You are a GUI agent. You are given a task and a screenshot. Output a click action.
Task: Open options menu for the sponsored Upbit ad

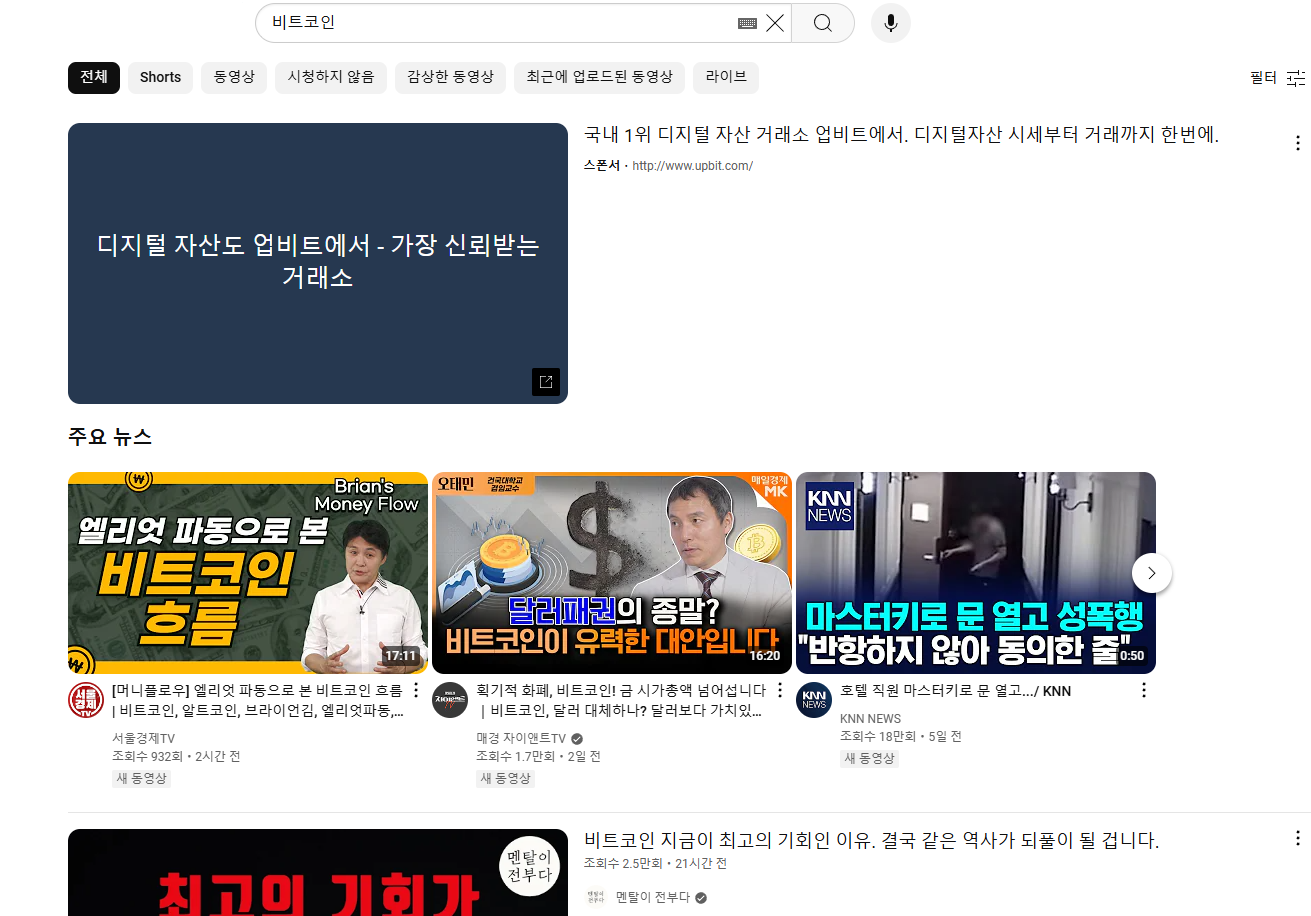pos(1297,142)
